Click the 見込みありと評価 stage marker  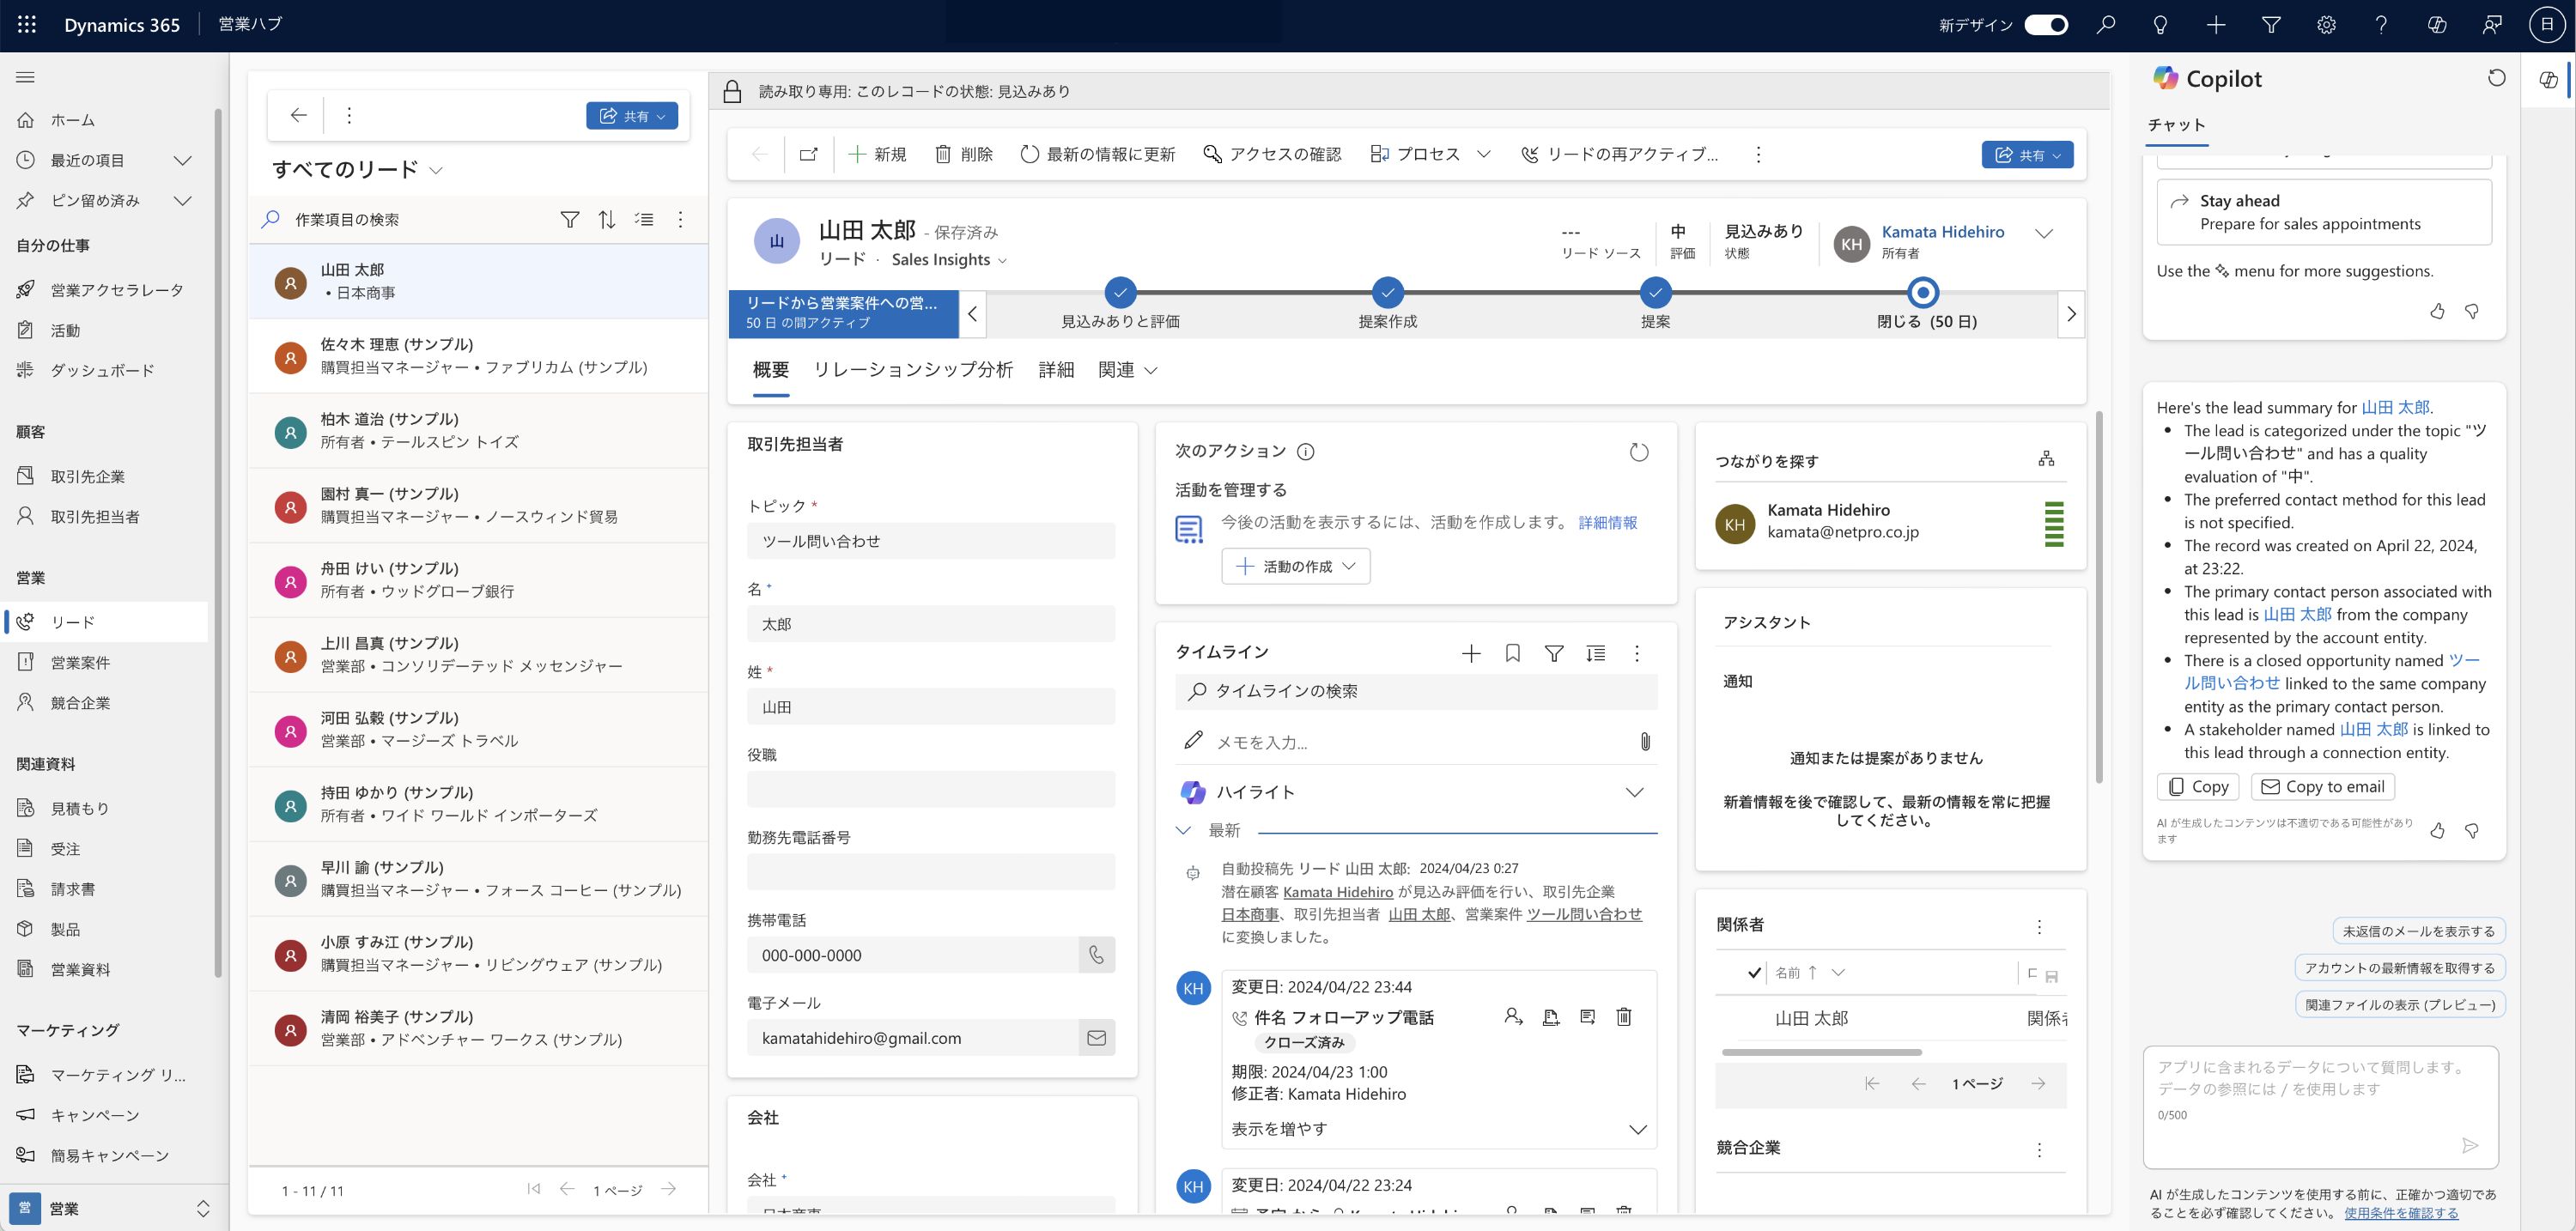(1120, 293)
